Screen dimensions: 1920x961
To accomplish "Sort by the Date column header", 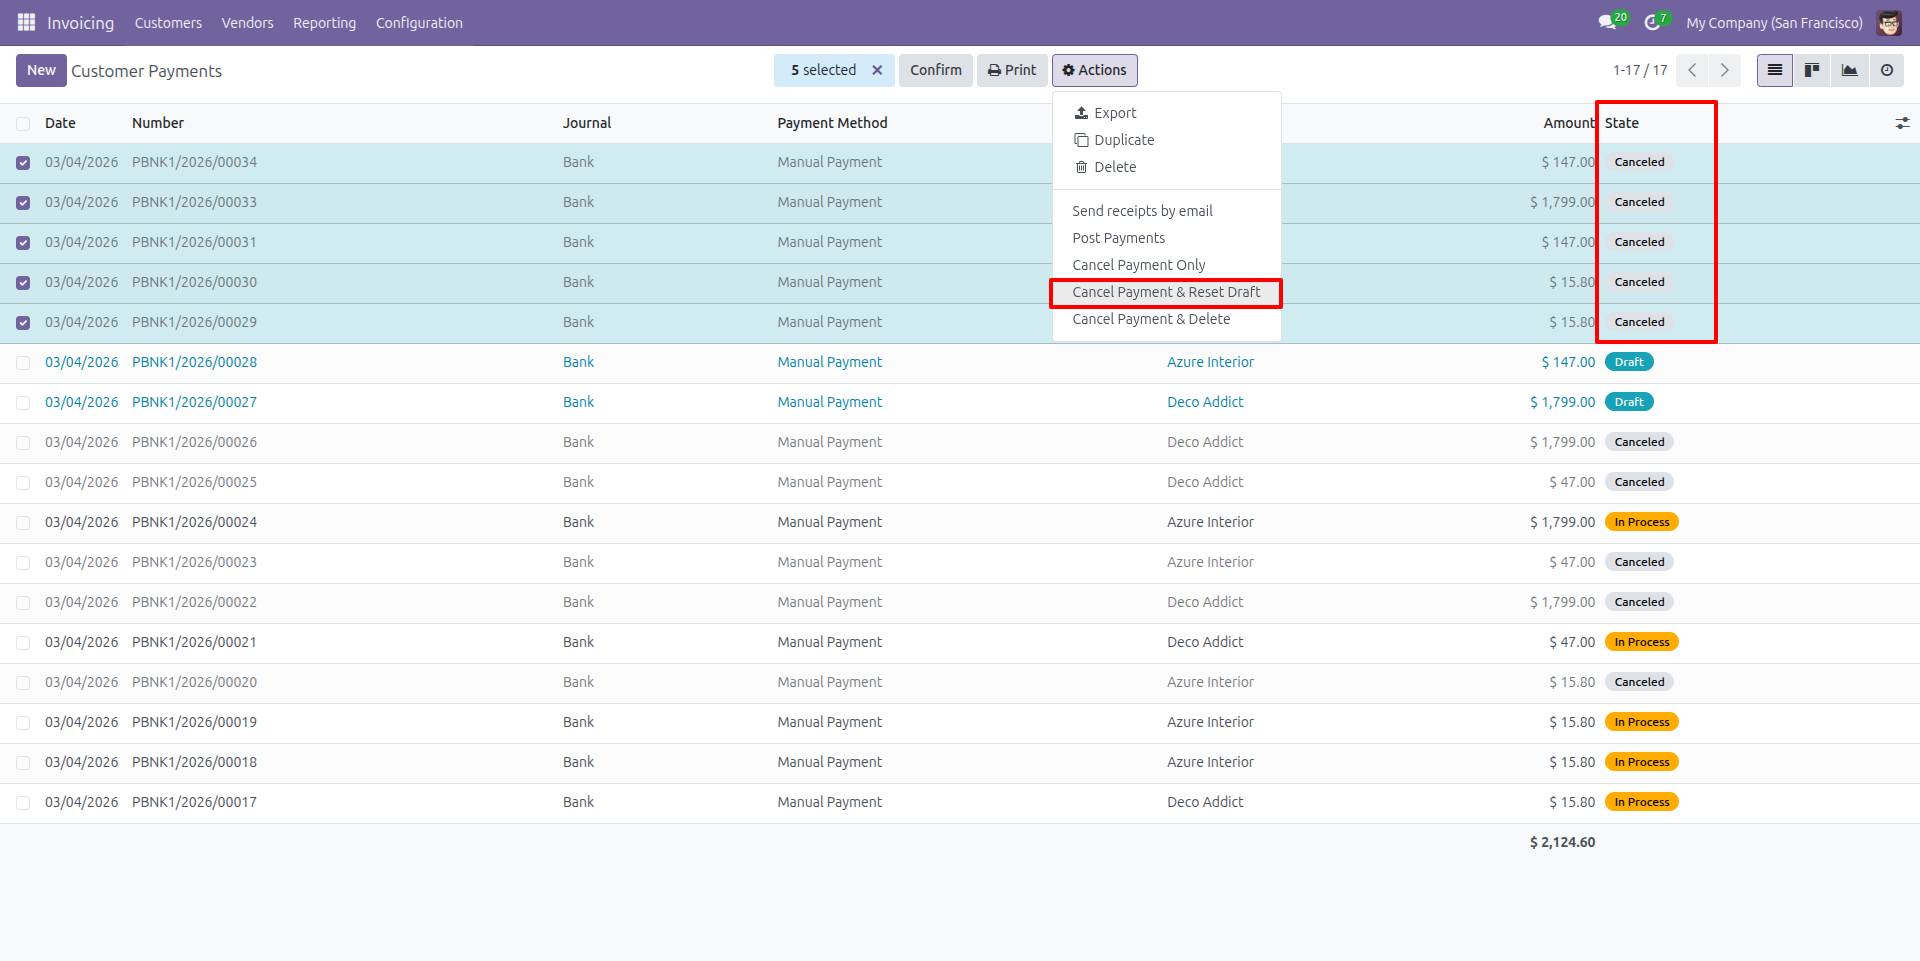I will click(x=60, y=123).
